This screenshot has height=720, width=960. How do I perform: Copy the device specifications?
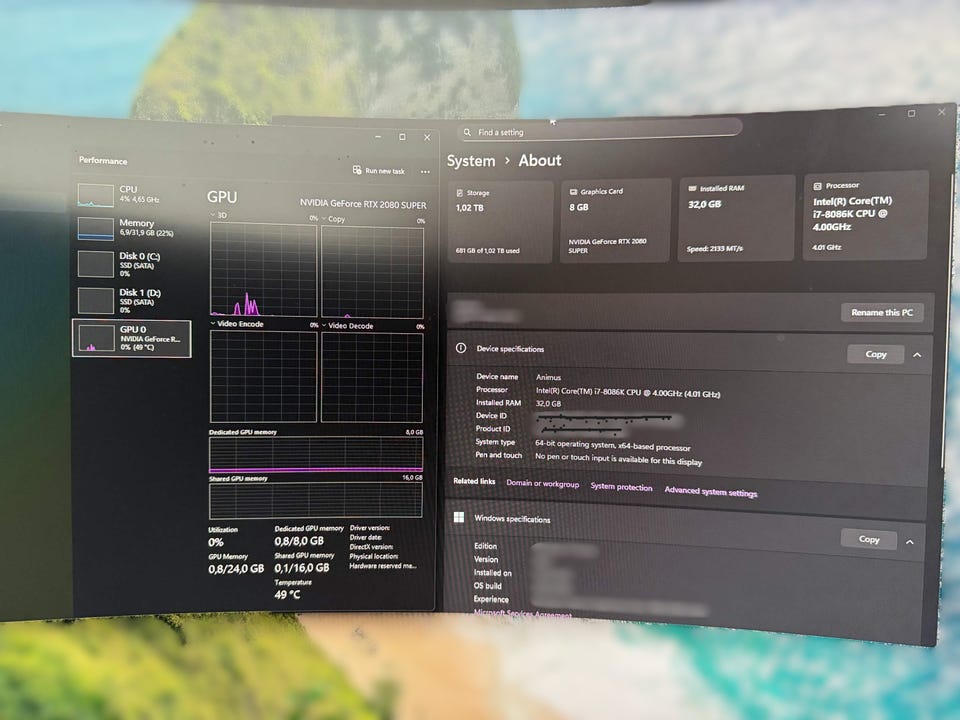tap(876, 354)
